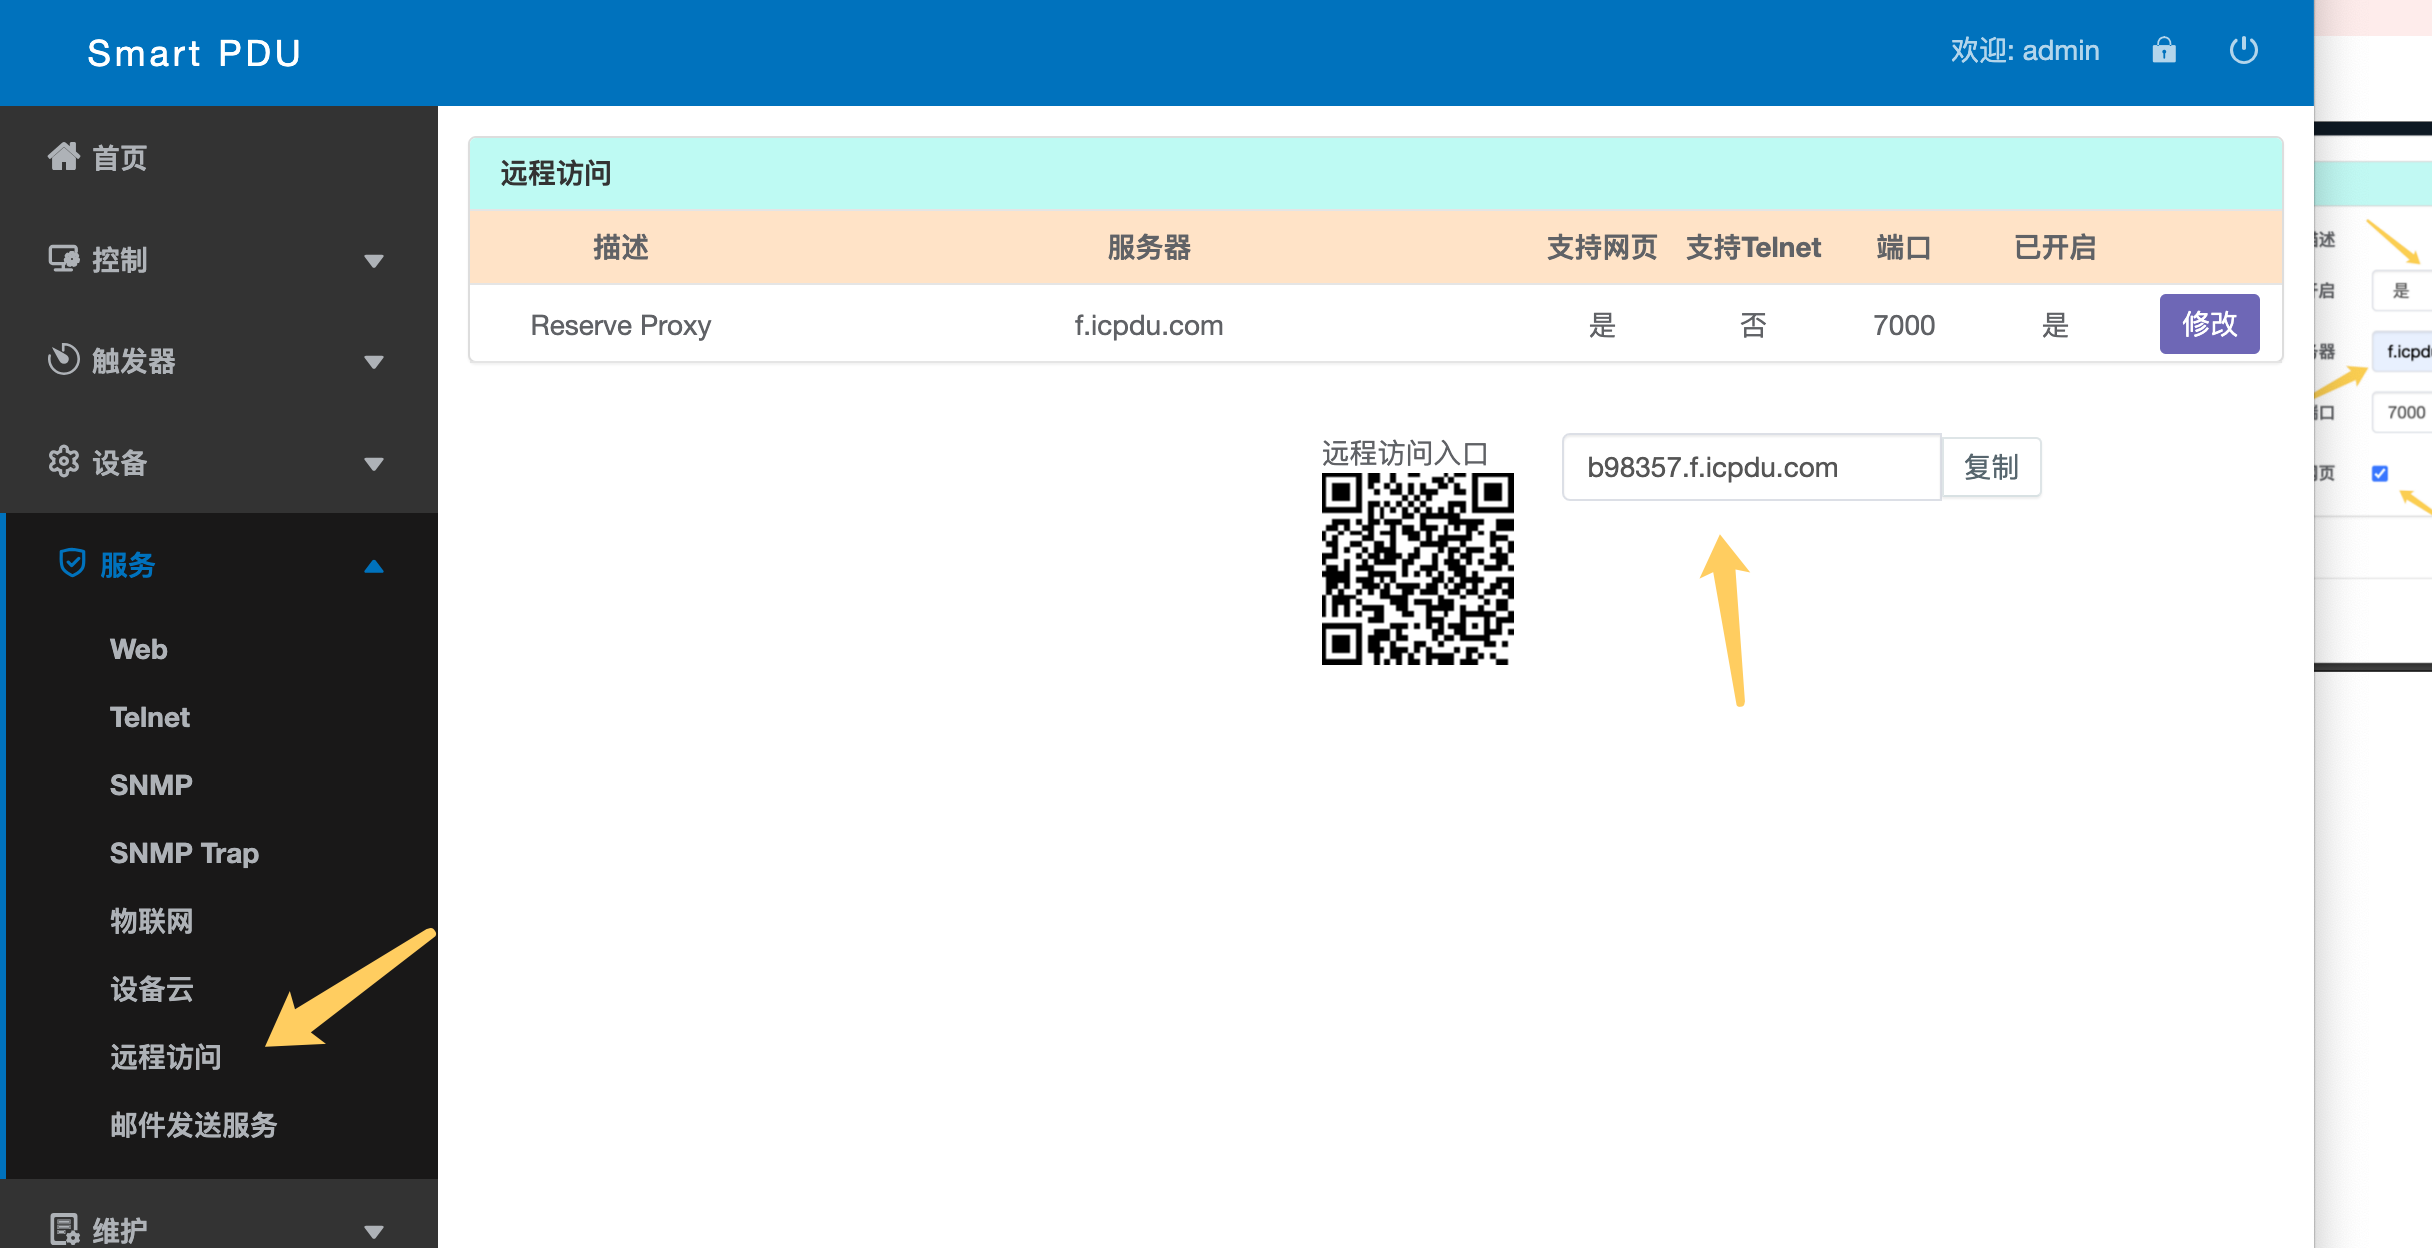Open the 物联网 page
The height and width of the screenshot is (1248, 2432).
(x=151, y=921)
